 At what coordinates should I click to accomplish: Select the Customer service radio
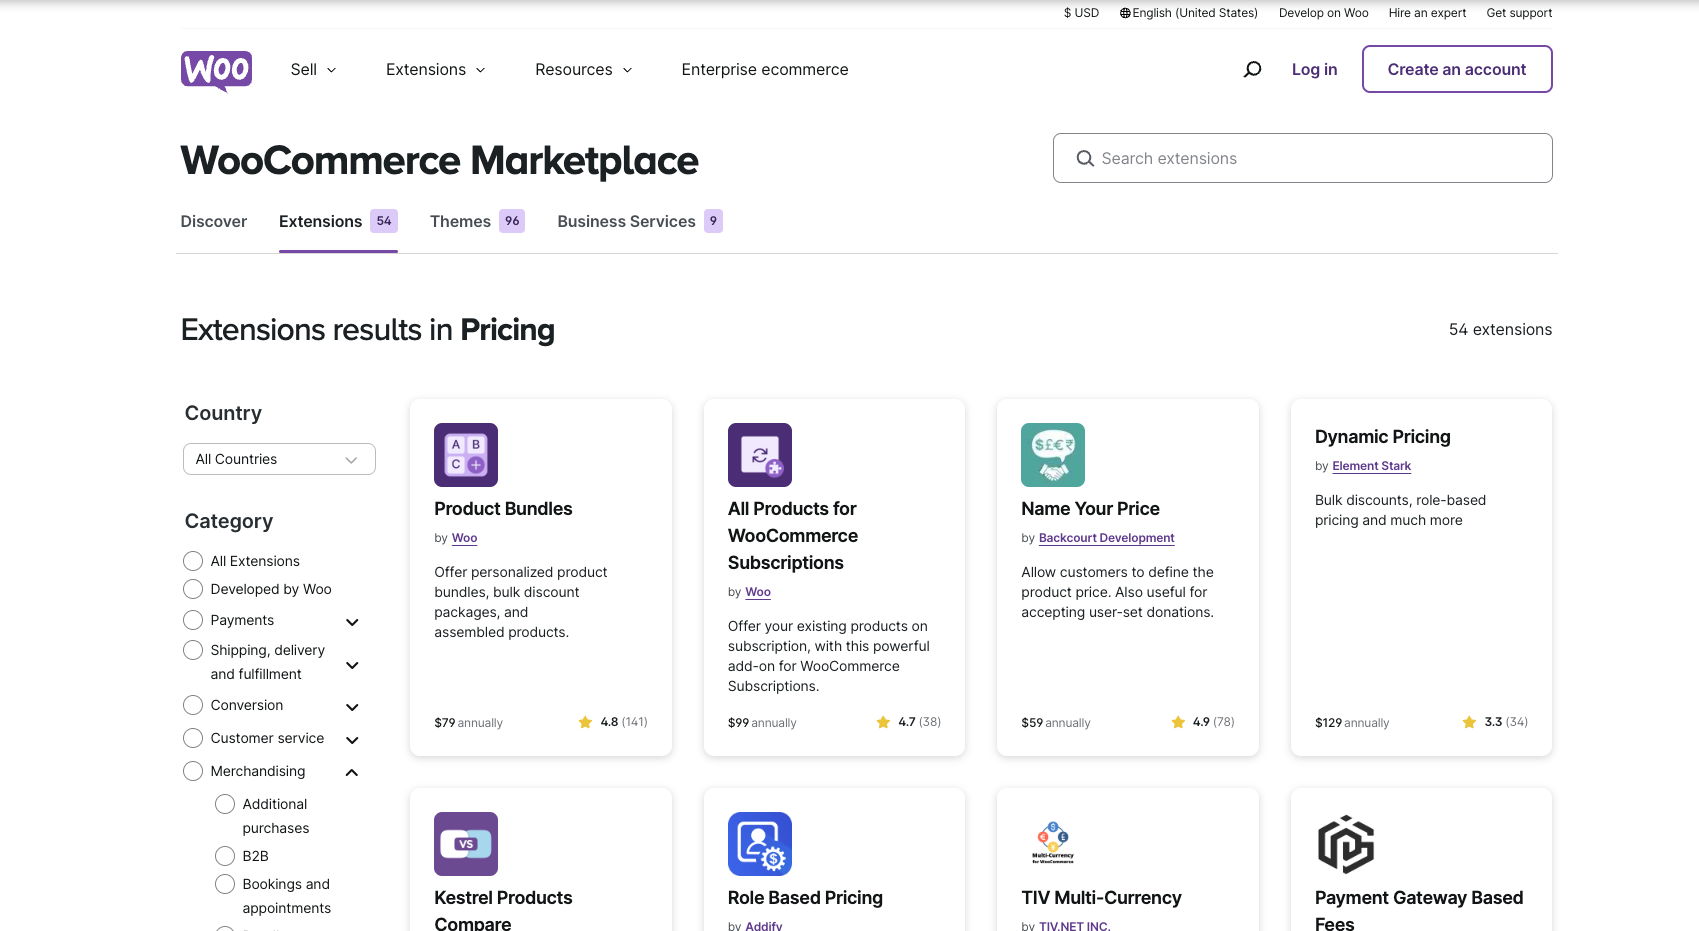click(193, 738)
